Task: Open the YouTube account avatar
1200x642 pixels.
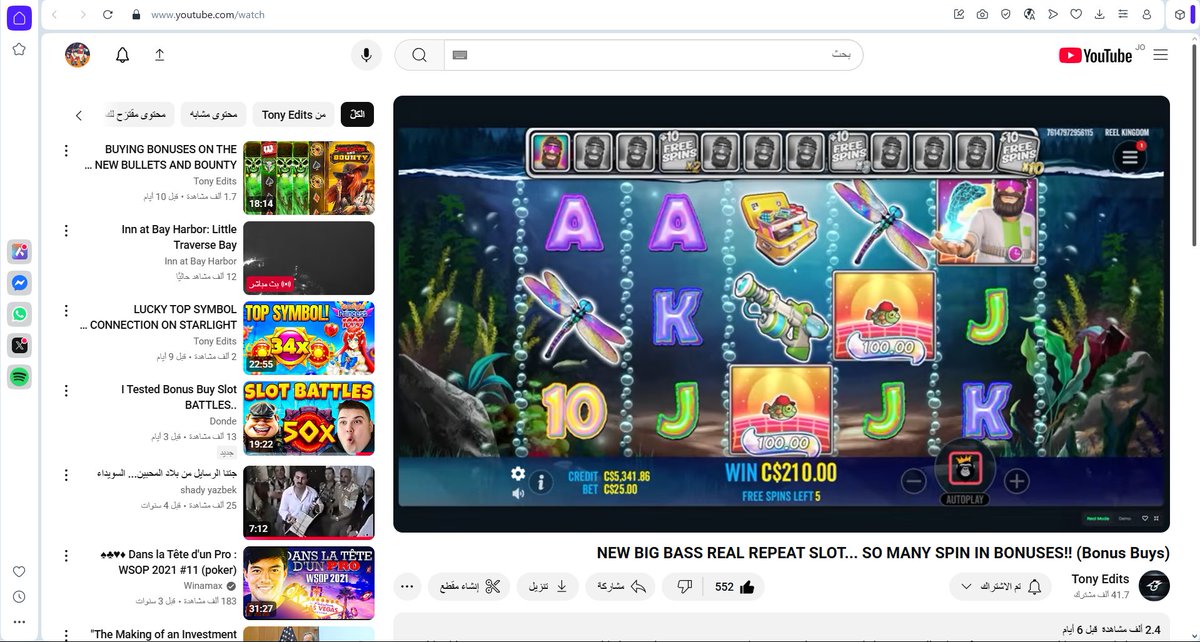Action: click(78, 55)
